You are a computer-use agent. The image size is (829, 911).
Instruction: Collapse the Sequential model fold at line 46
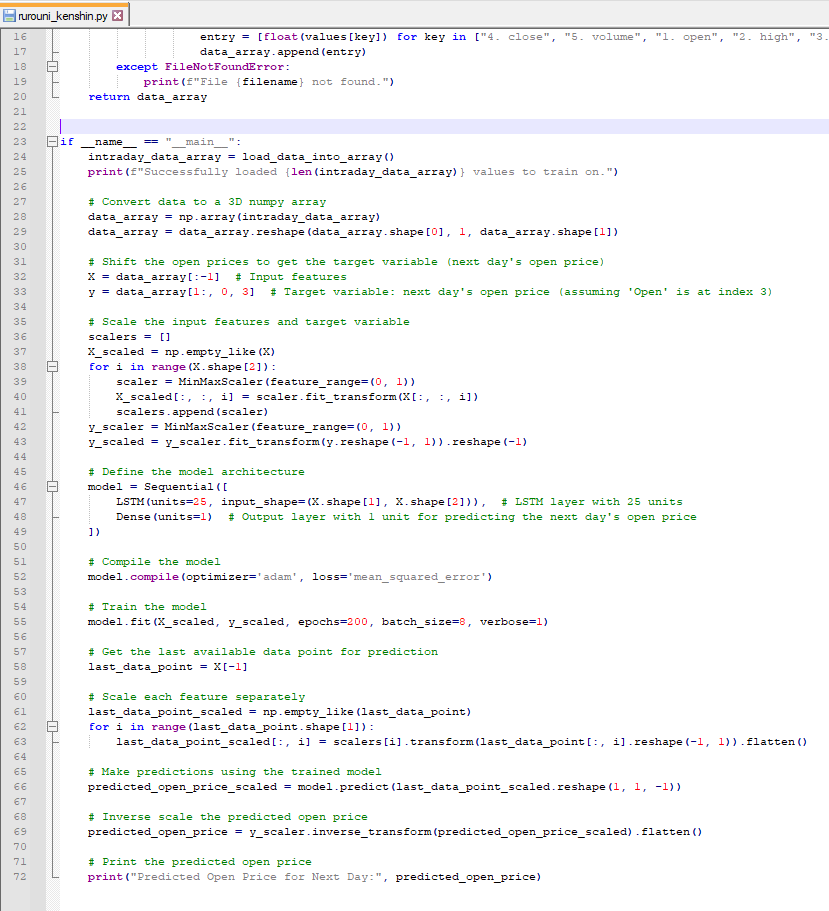click(52, 487)
